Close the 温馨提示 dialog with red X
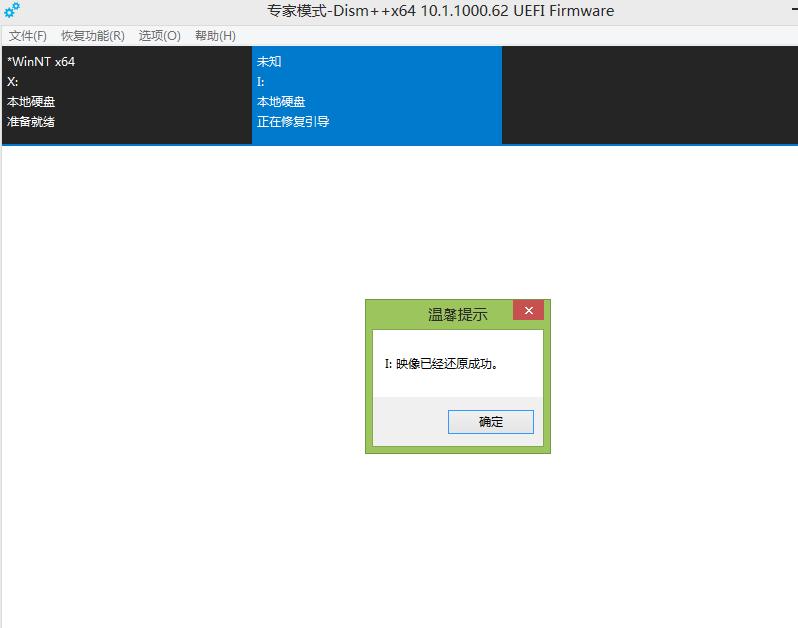This screenshot has width=798, height=628. 528,311
